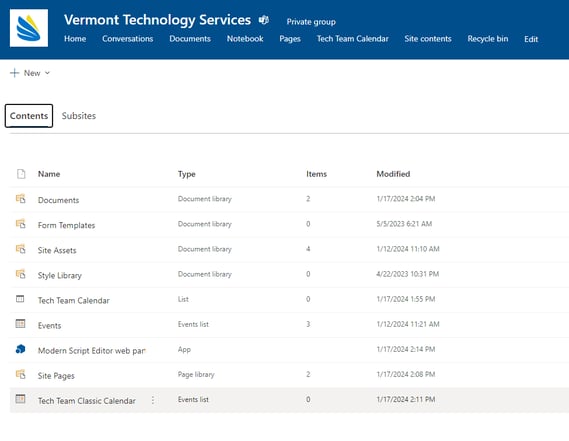Click the Tech Team Classic Calendar icon
Image resolution: width=569 pixels, height=441 pixels.
20,399
